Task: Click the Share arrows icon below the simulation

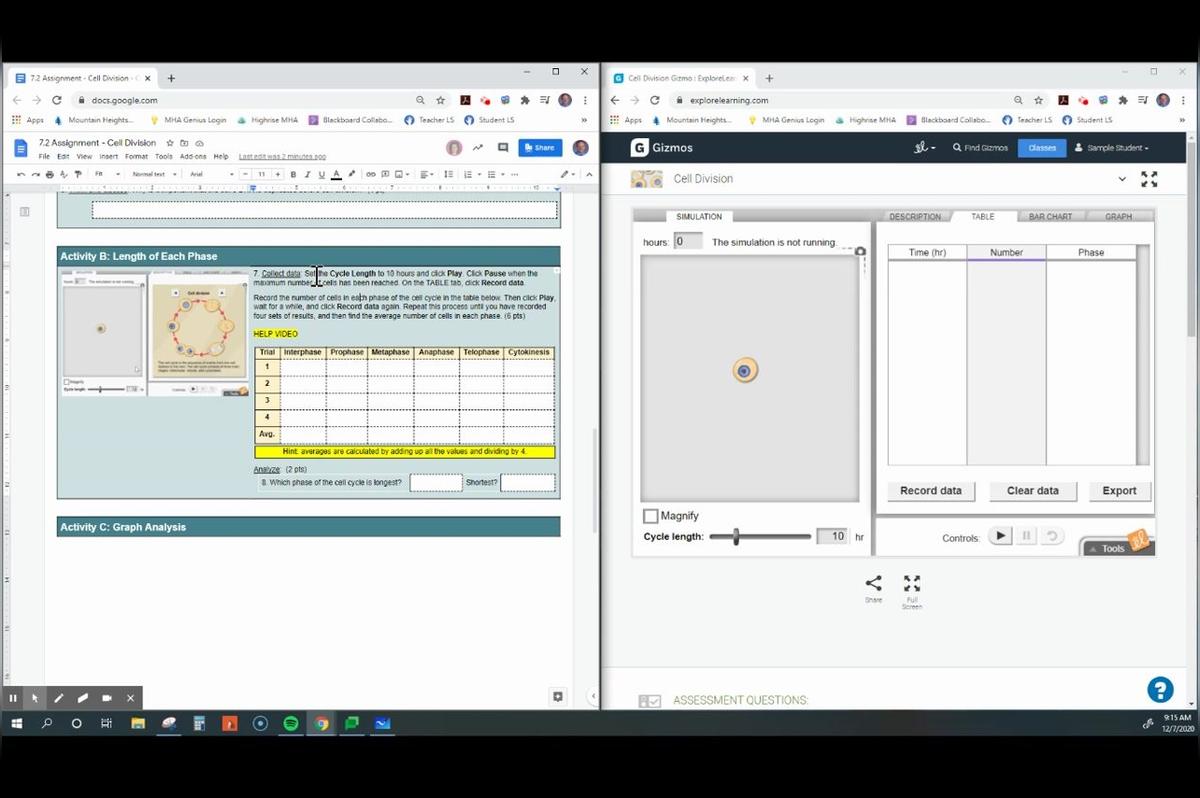Action: pyautogui.click(x=873, y=582)
